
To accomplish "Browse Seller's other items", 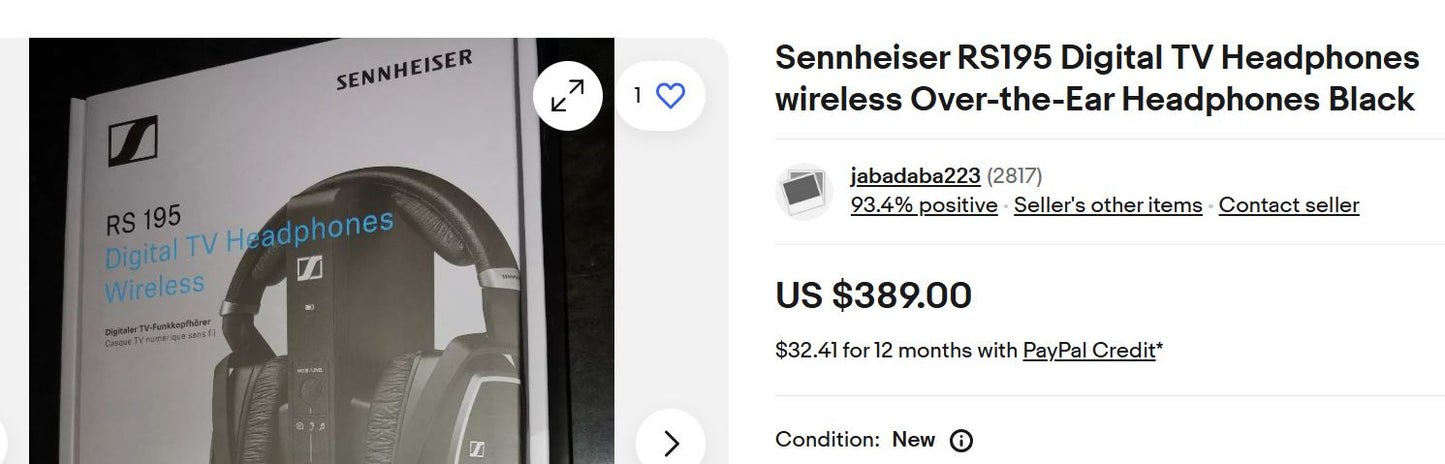I will (1107, 205).
